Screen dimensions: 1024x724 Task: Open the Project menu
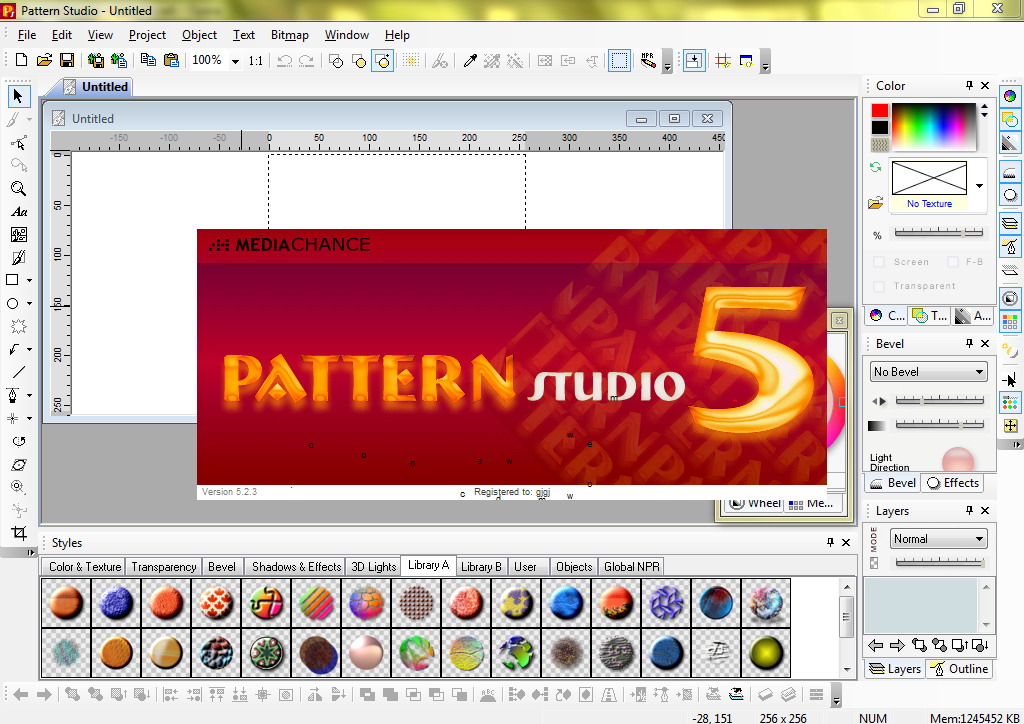click(x=147, y=35)
